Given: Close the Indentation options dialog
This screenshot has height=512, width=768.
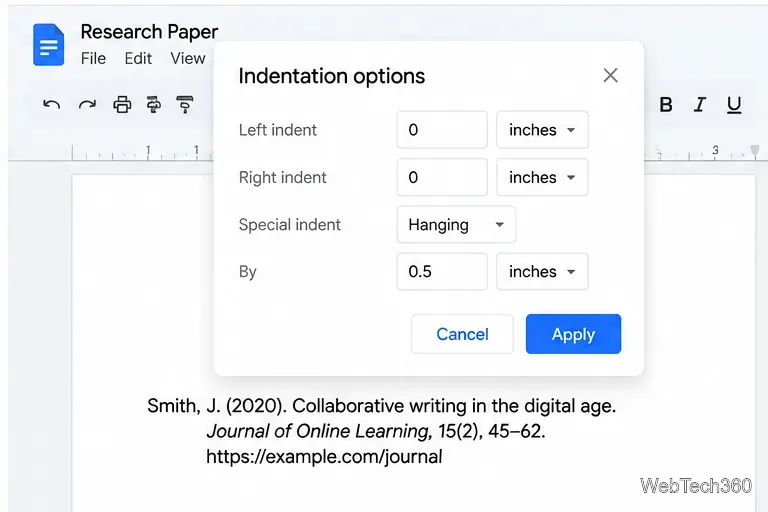Looking at the screenshot, I should click(610, 75).
